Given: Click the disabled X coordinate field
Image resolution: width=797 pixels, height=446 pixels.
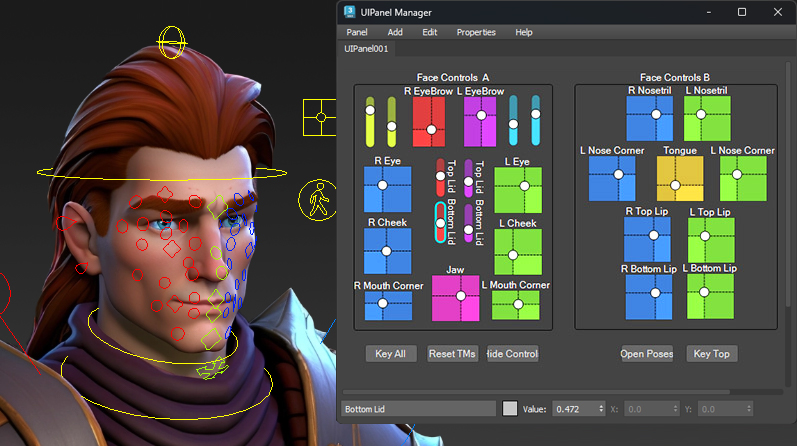Looking at the screenshot, I should (x=652, y=409).
